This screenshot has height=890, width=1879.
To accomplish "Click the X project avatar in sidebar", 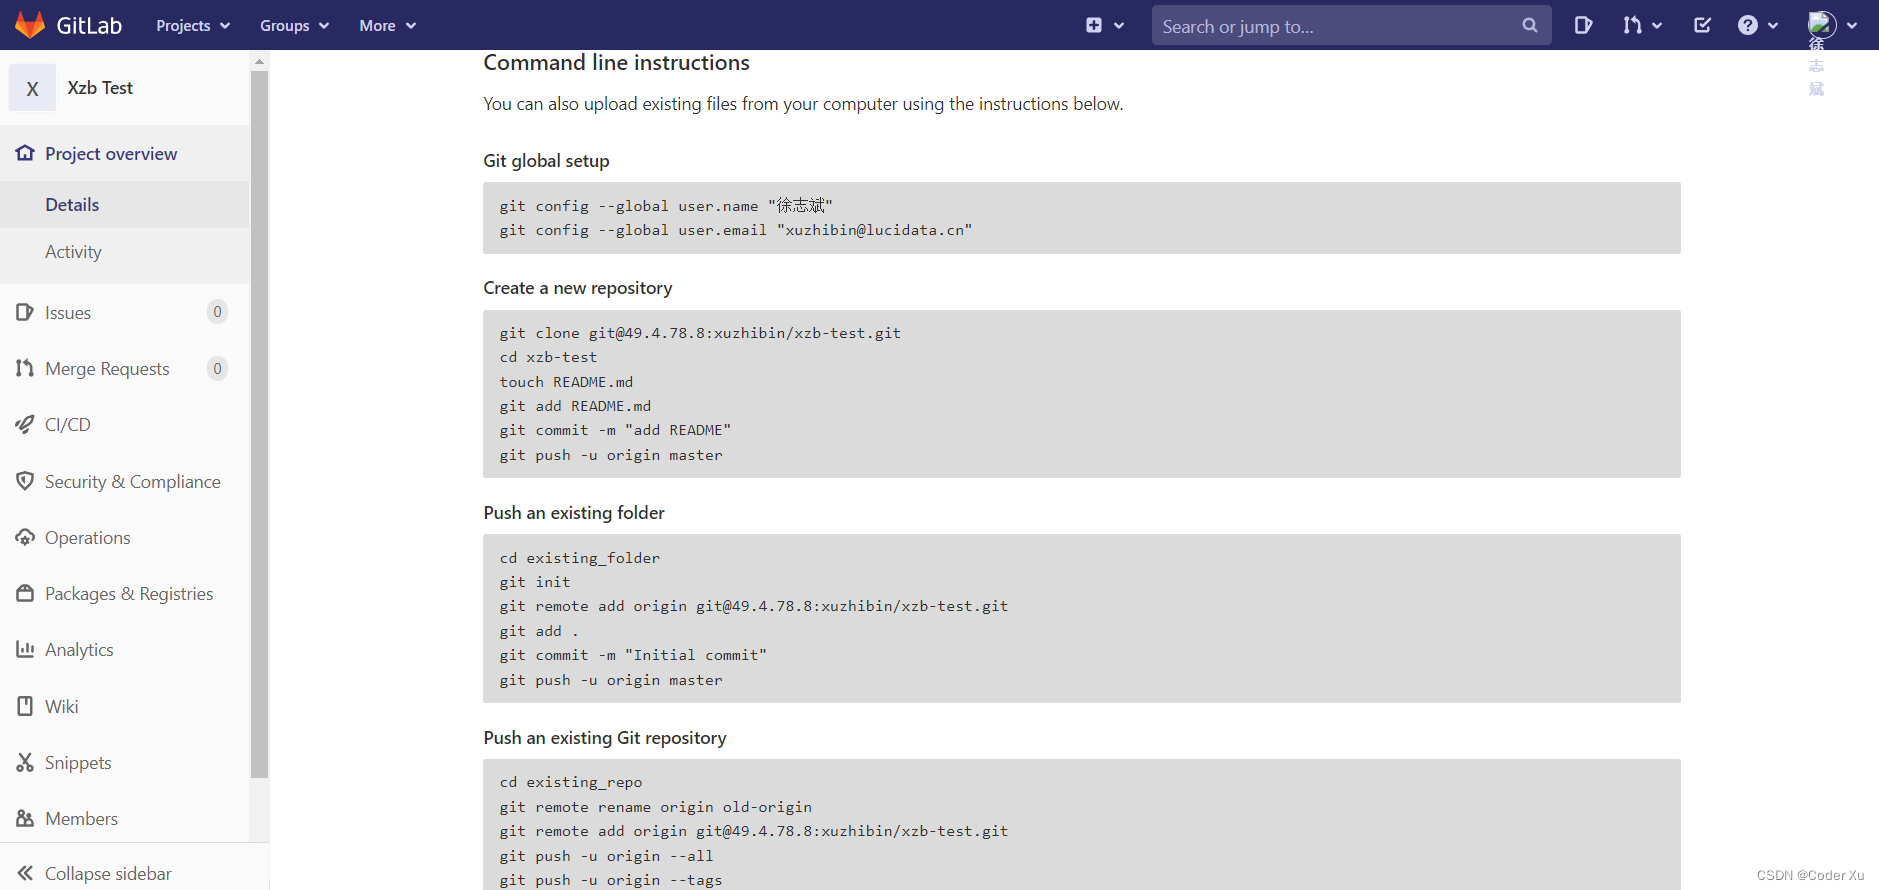I will [x=32, y=88].
